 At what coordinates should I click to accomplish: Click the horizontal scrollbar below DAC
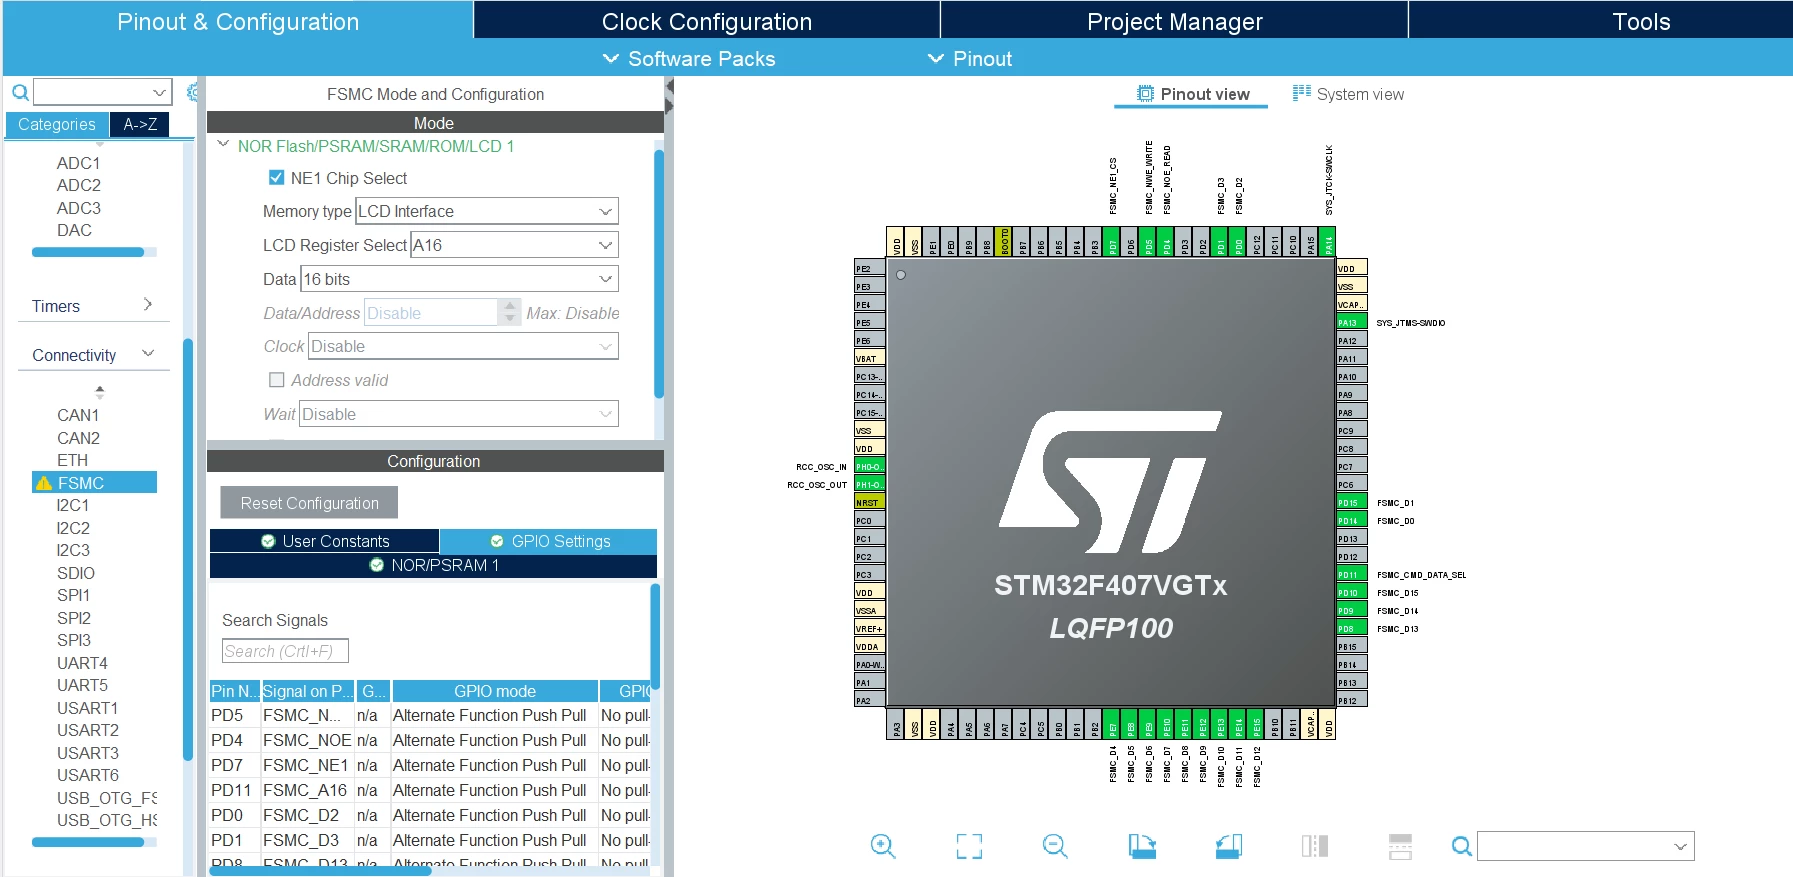pyautogui.click(x=88, y=252)
